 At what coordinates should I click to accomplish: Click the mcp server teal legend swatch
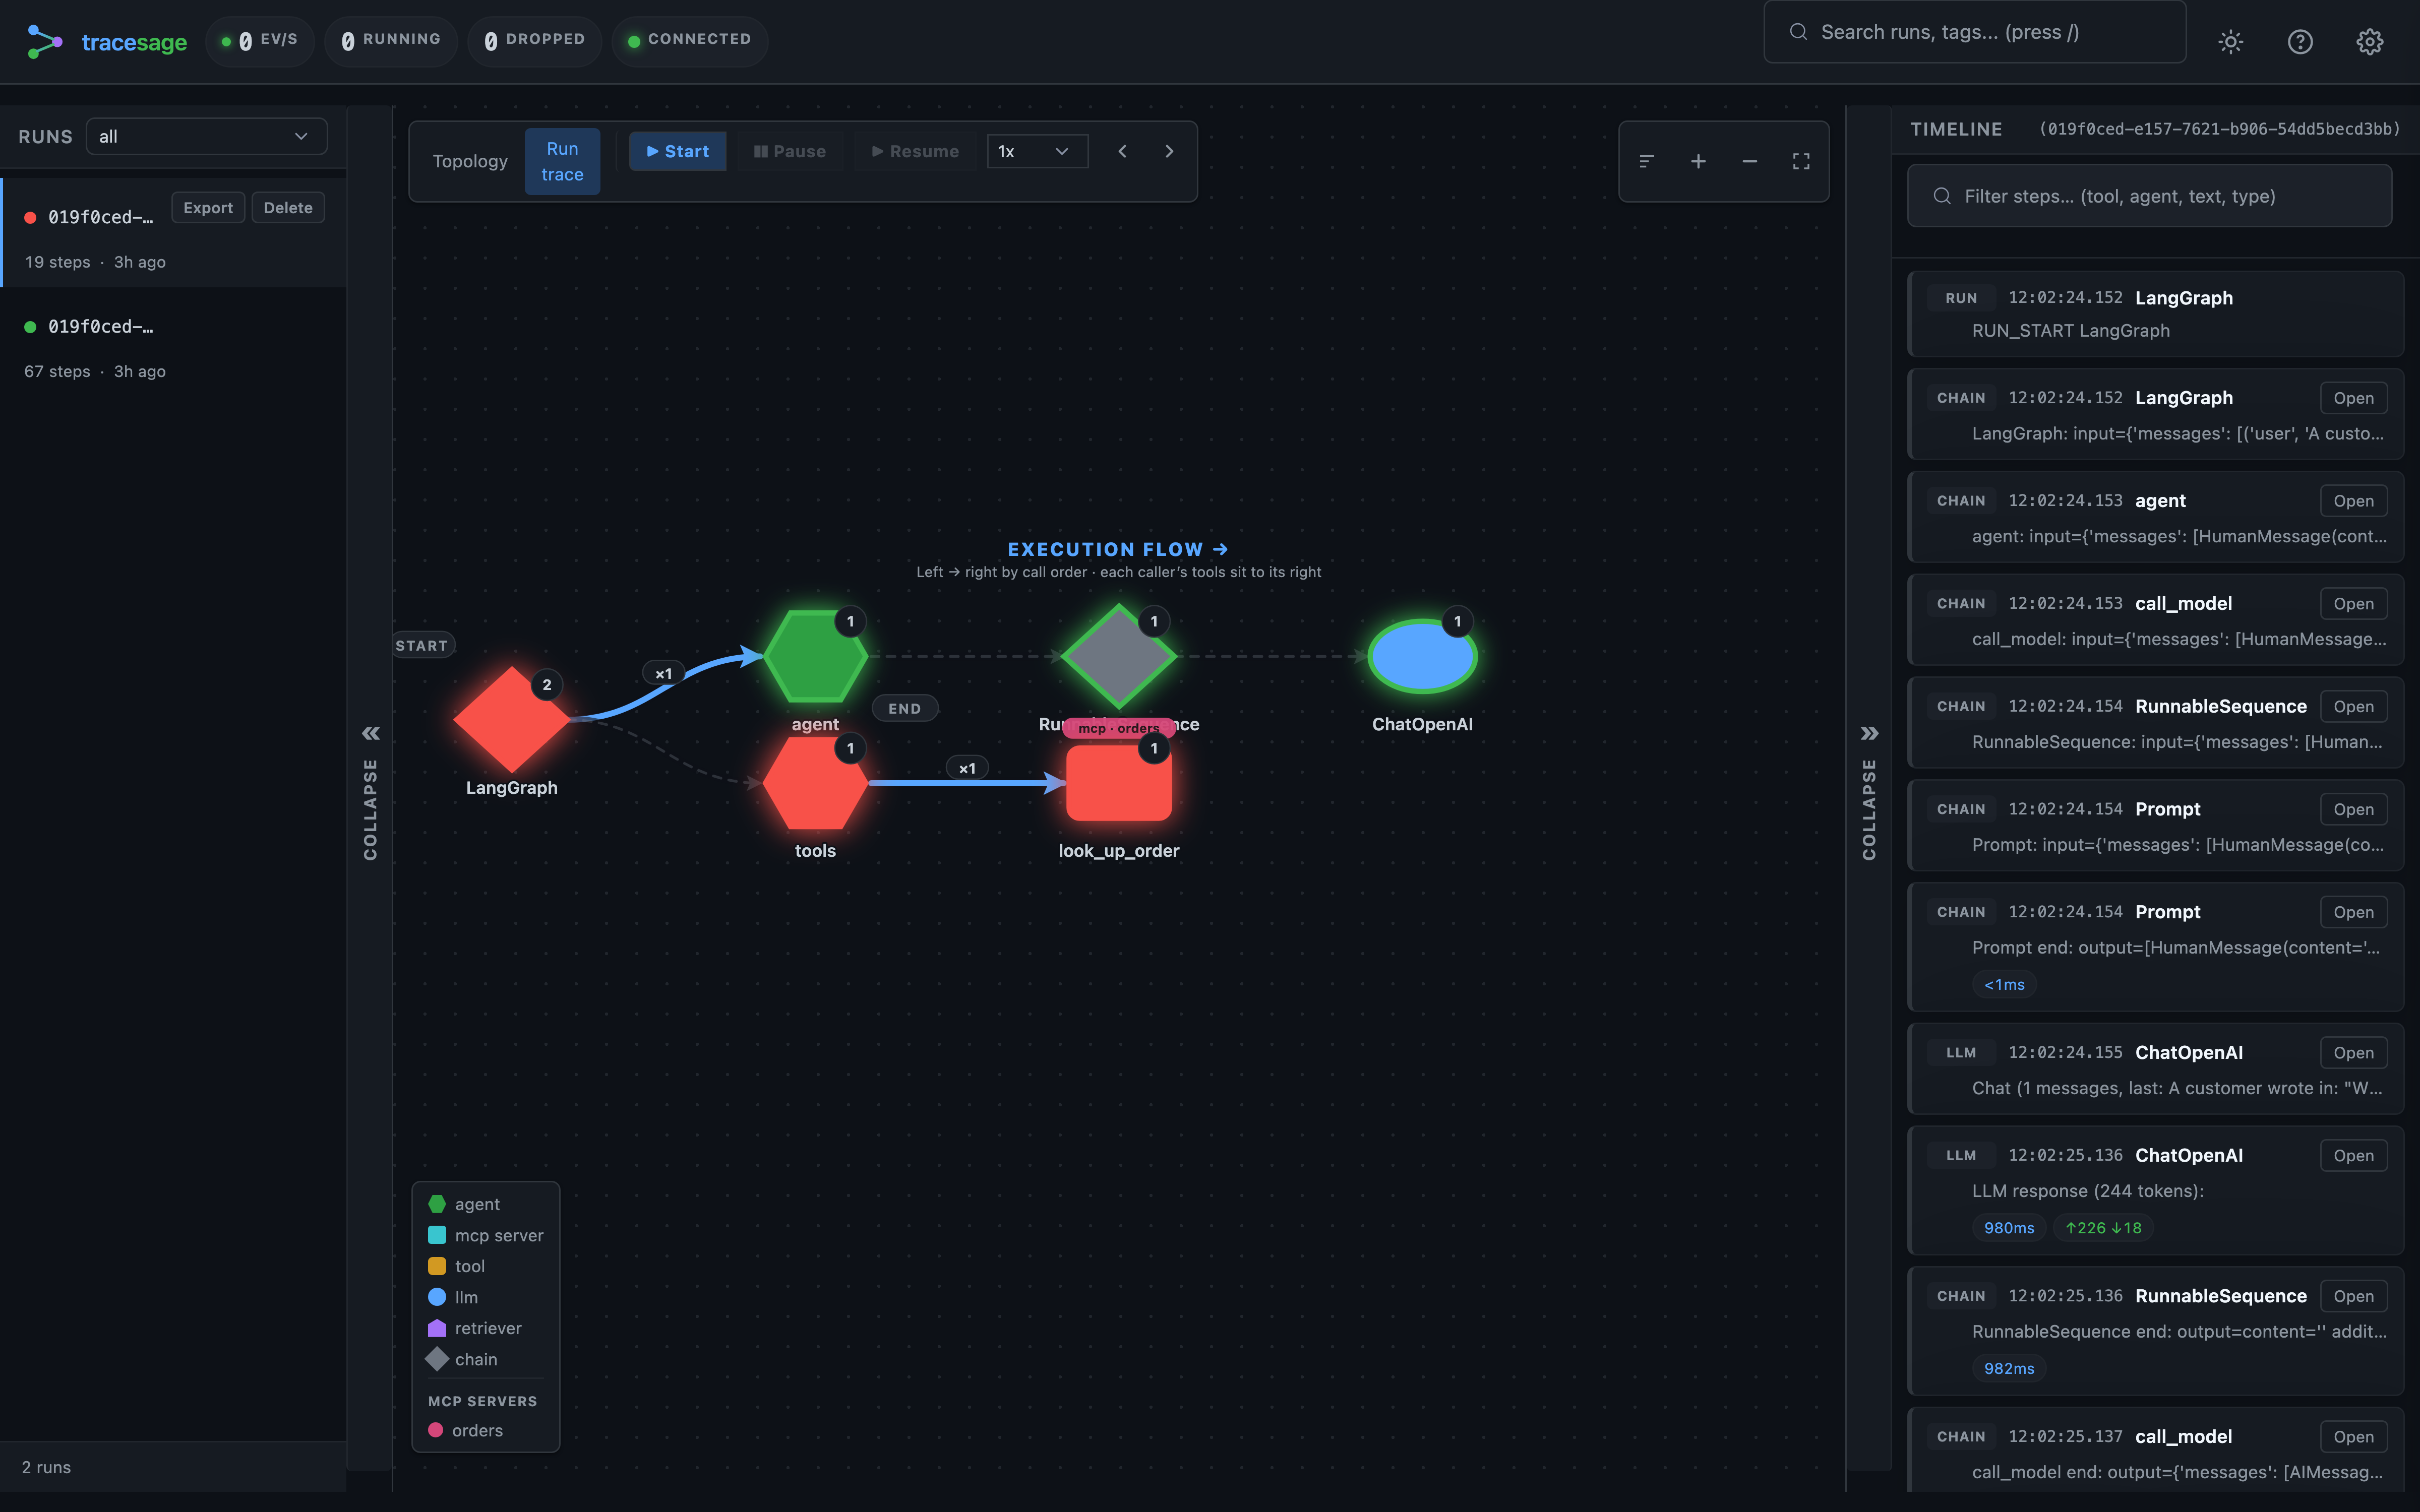pos(437,1235)
